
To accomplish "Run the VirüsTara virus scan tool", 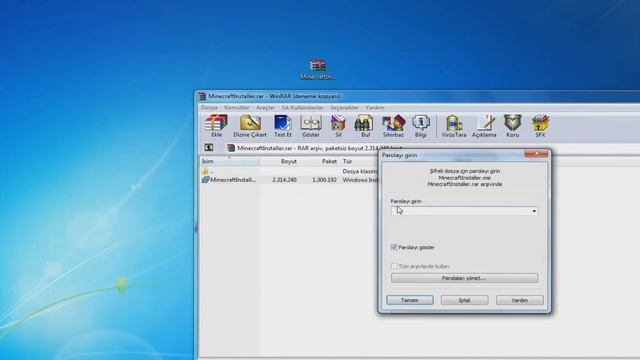I will [454, 126].
